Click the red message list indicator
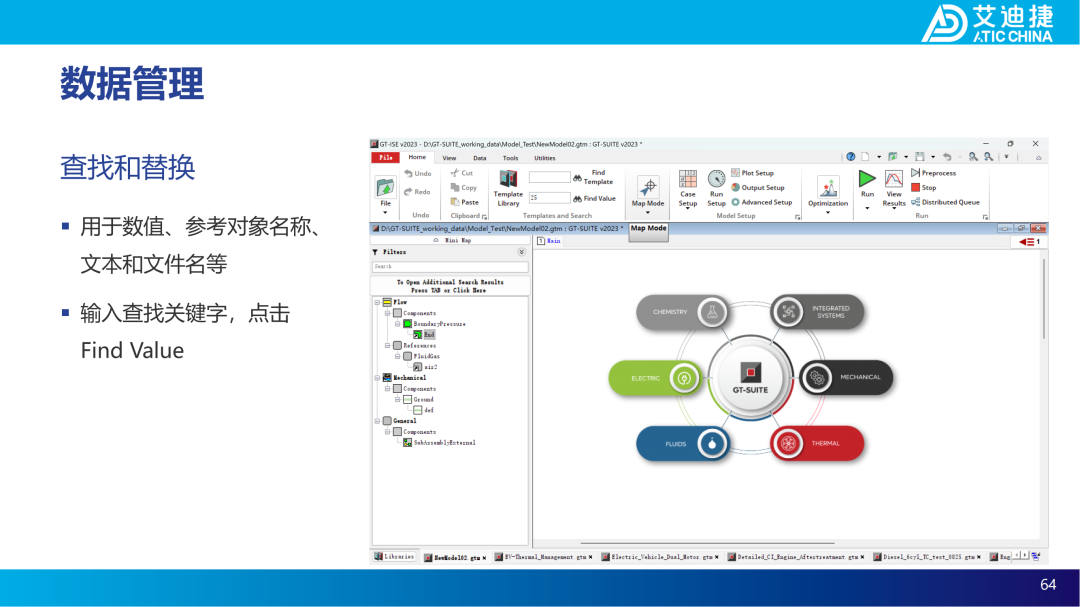The height and width of the screenshot is (607, 1080). pyautogui.click(x=1029, y=242)
